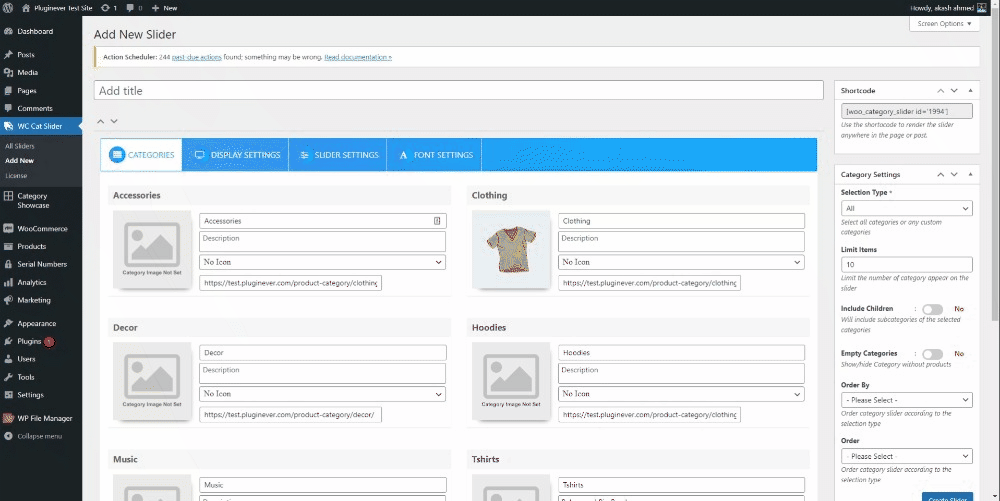Click the Appearance brush icon
This screenshot has height=501, width=1000.
coord(8,323)
